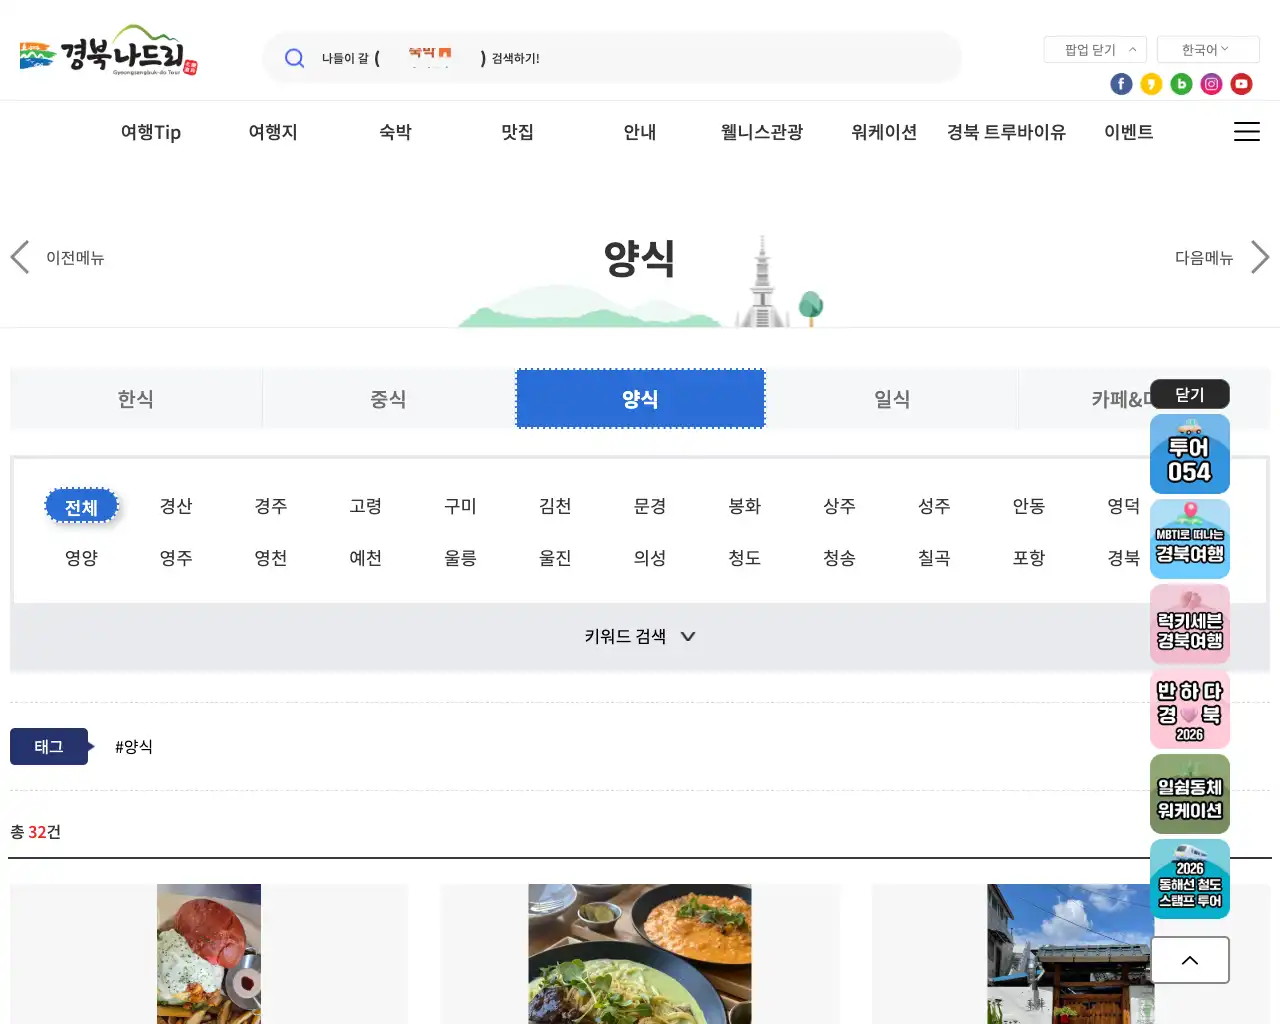Click the 칠곡 region link

(934, 558)
